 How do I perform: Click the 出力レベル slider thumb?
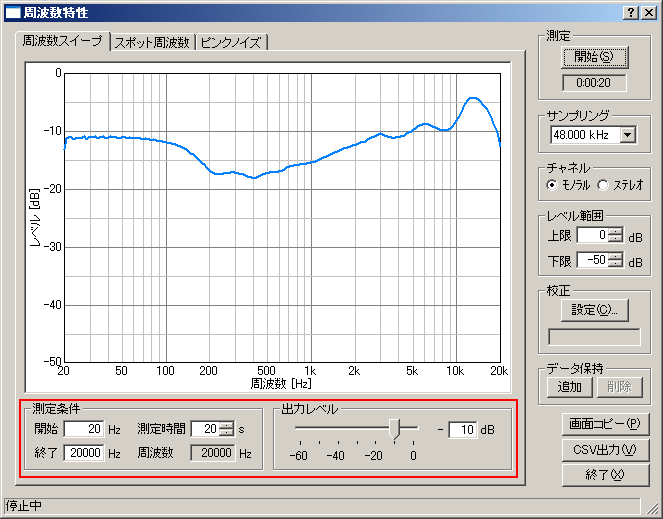[394, 429]
